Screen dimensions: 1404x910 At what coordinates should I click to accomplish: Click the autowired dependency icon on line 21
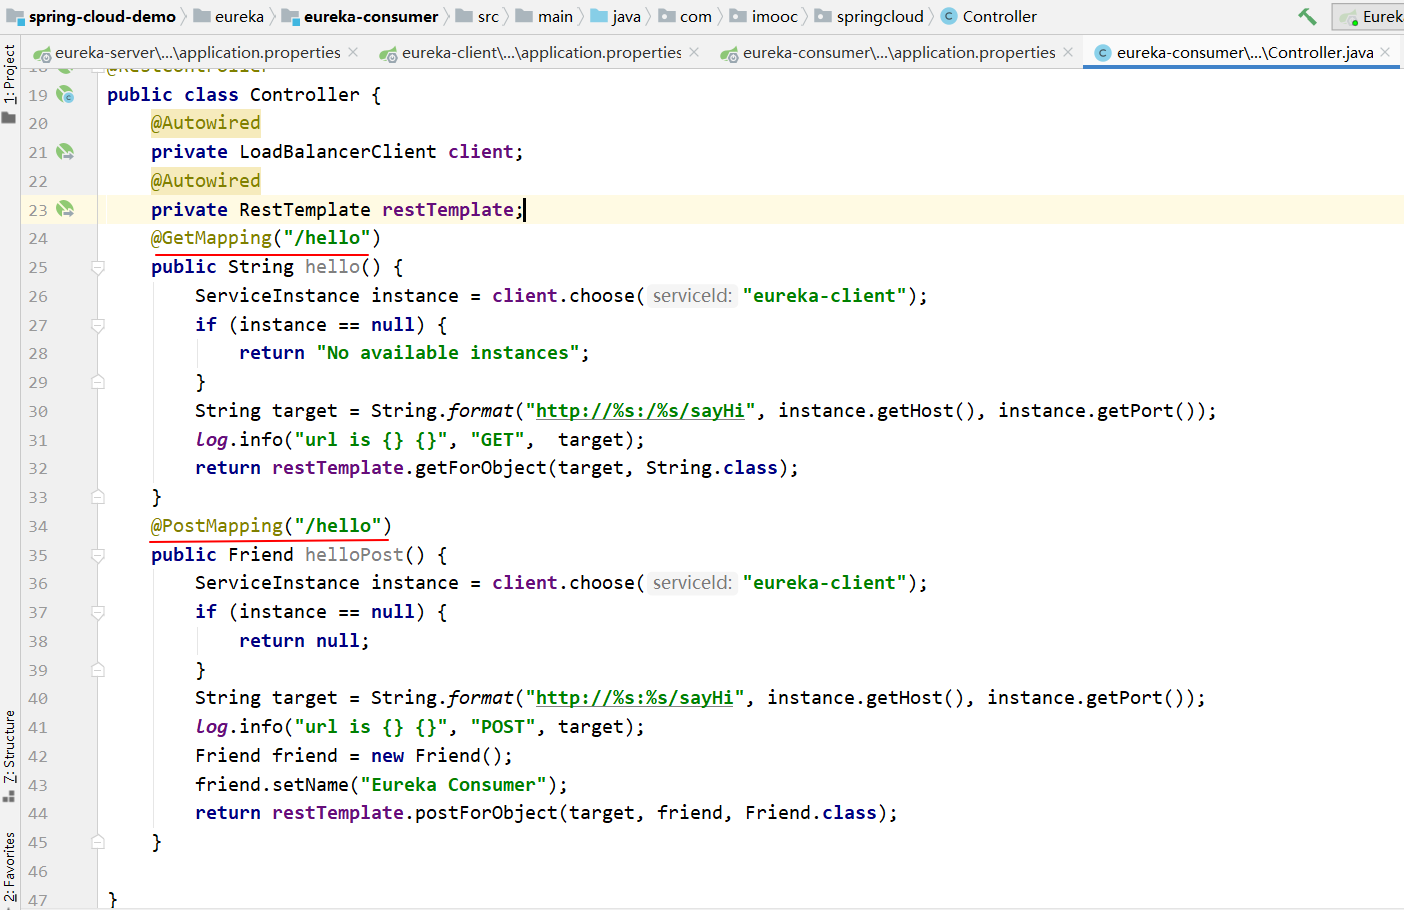coord(65,152)
